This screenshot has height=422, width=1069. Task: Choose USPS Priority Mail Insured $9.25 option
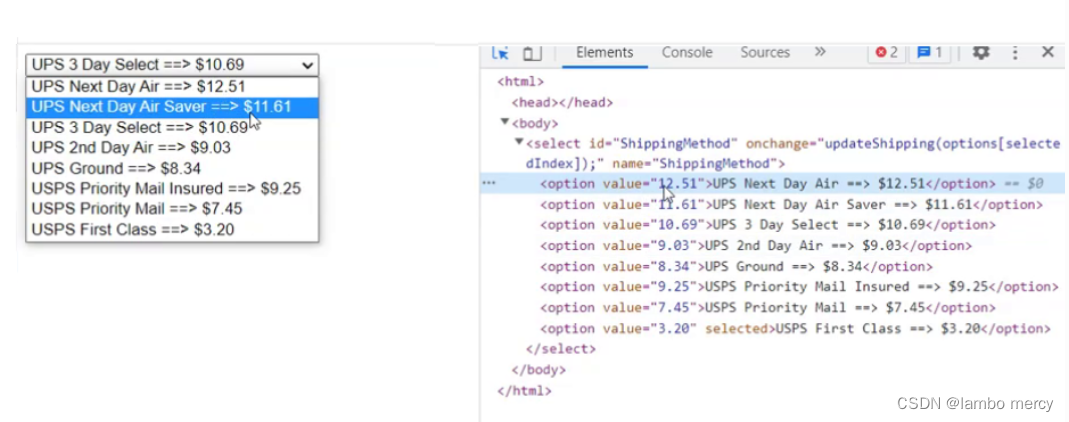click(172, 189)
